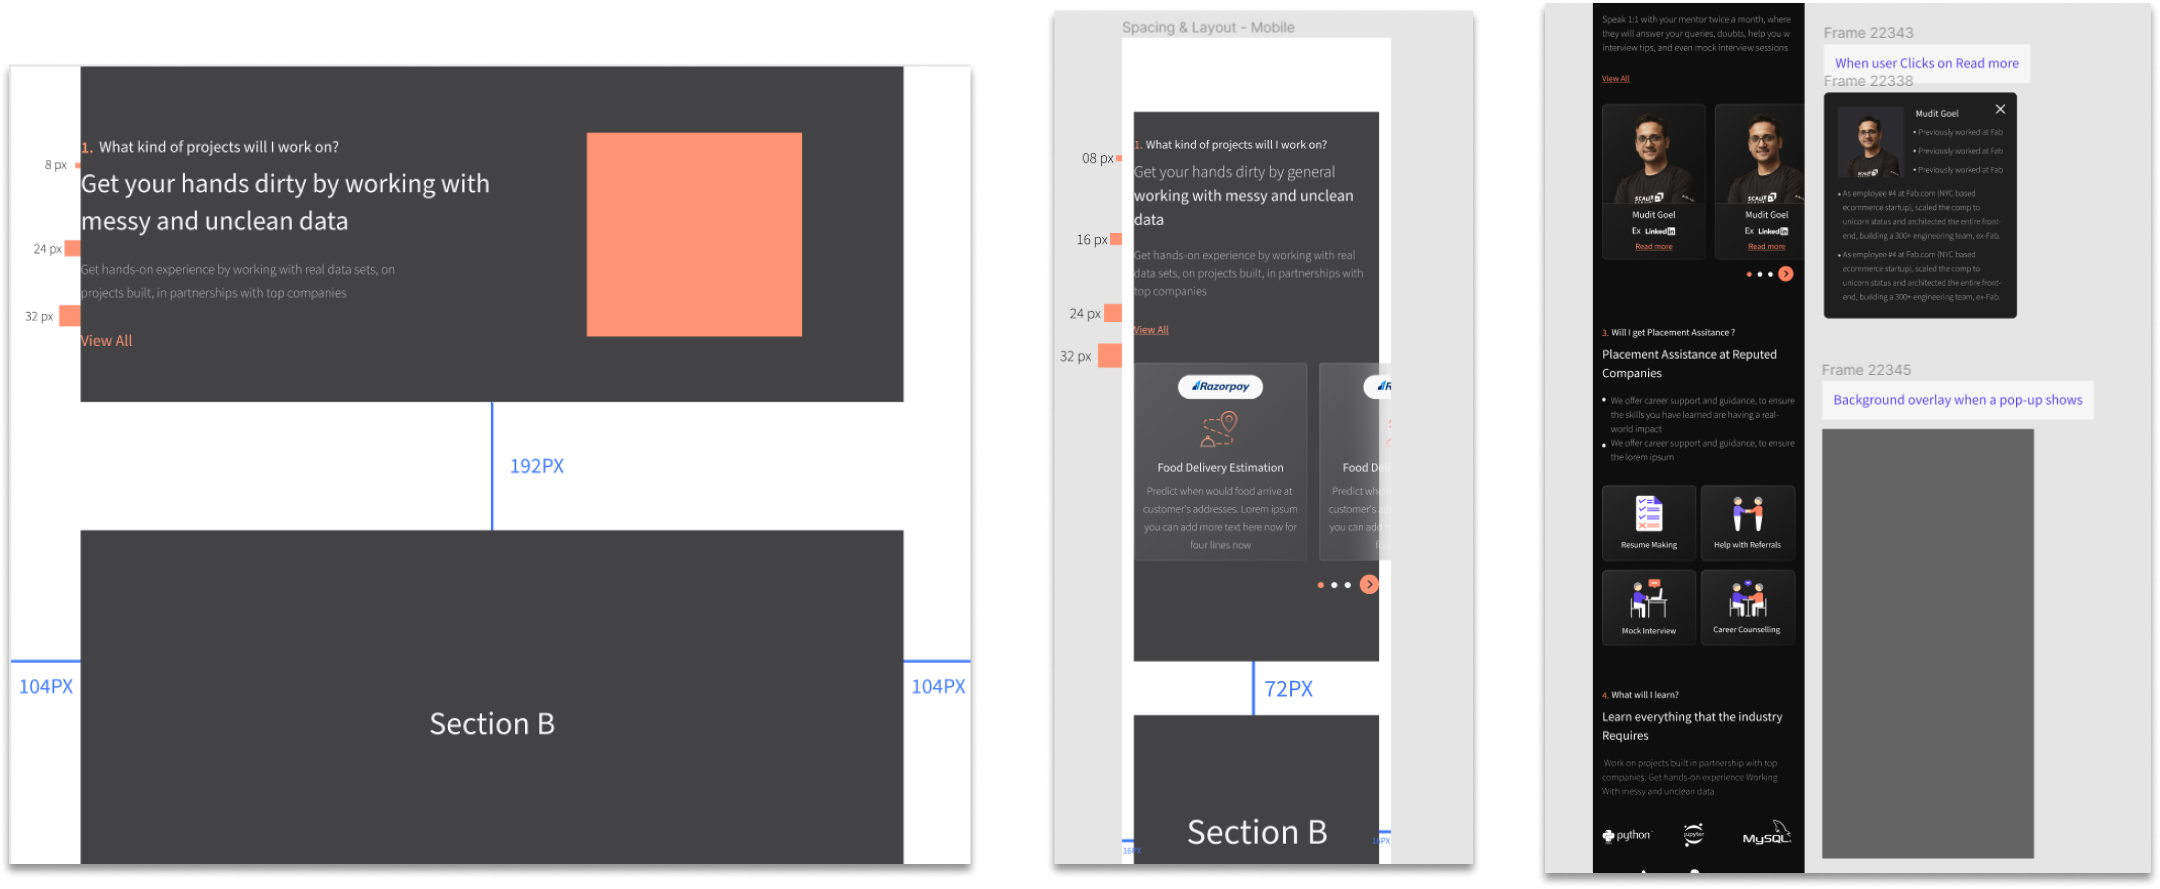
Task: Click the Help with Referrals handshake icon
Action: tap(1747, 513)
